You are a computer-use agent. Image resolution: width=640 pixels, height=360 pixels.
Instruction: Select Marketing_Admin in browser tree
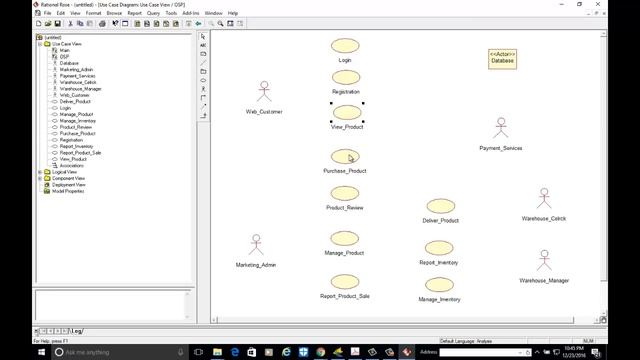pos(76,69)
